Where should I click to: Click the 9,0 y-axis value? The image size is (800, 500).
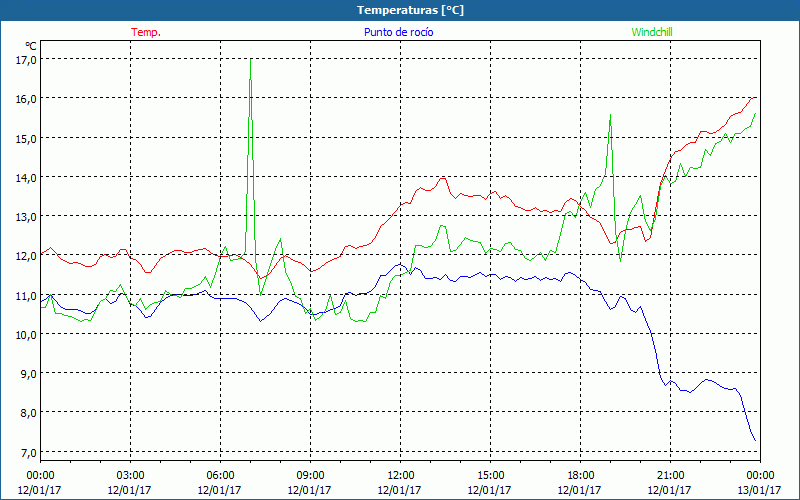[29, 374]
